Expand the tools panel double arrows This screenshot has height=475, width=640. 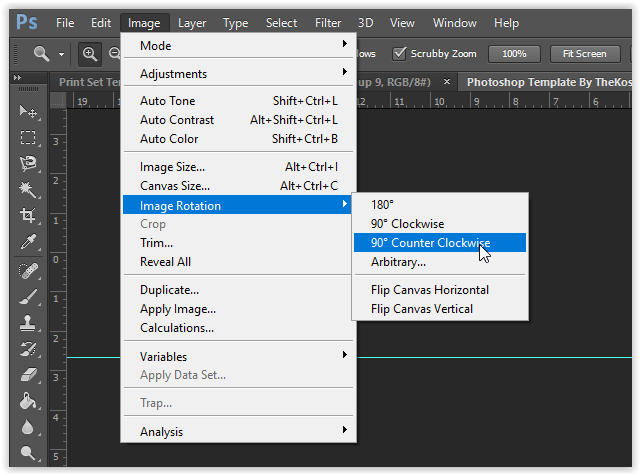tap(17, 77)
